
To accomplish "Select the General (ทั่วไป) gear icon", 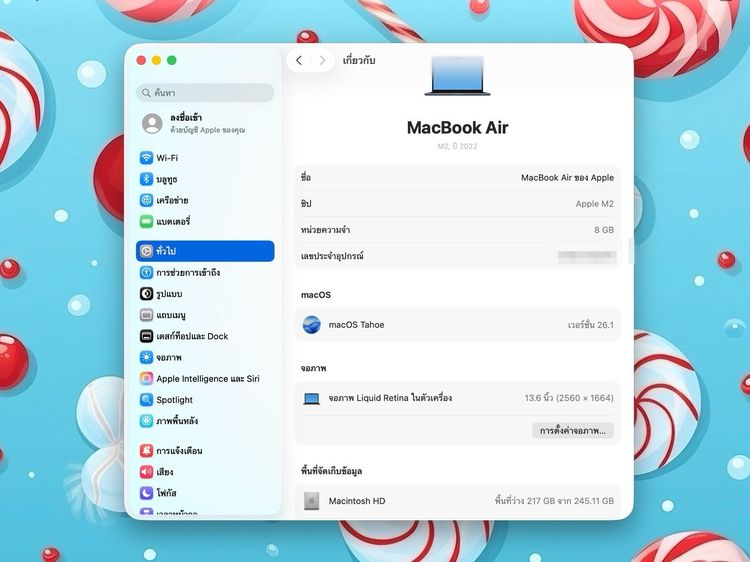I will 146,251.
